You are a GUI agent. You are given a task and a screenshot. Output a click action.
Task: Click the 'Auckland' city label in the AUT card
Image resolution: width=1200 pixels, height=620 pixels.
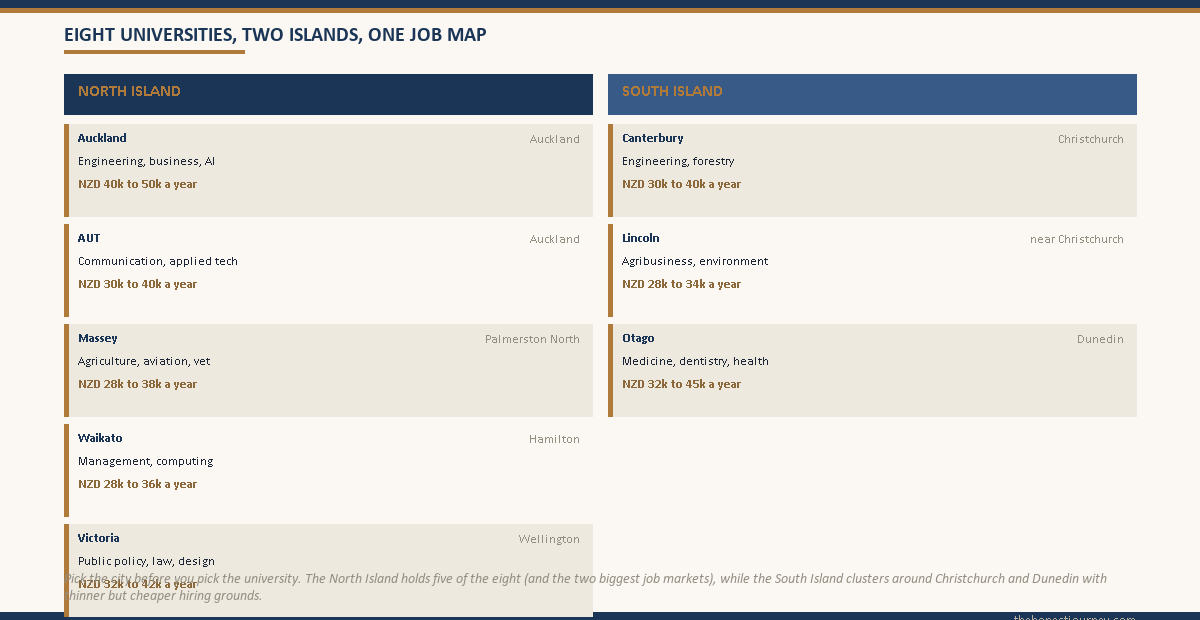coord(555,239)
